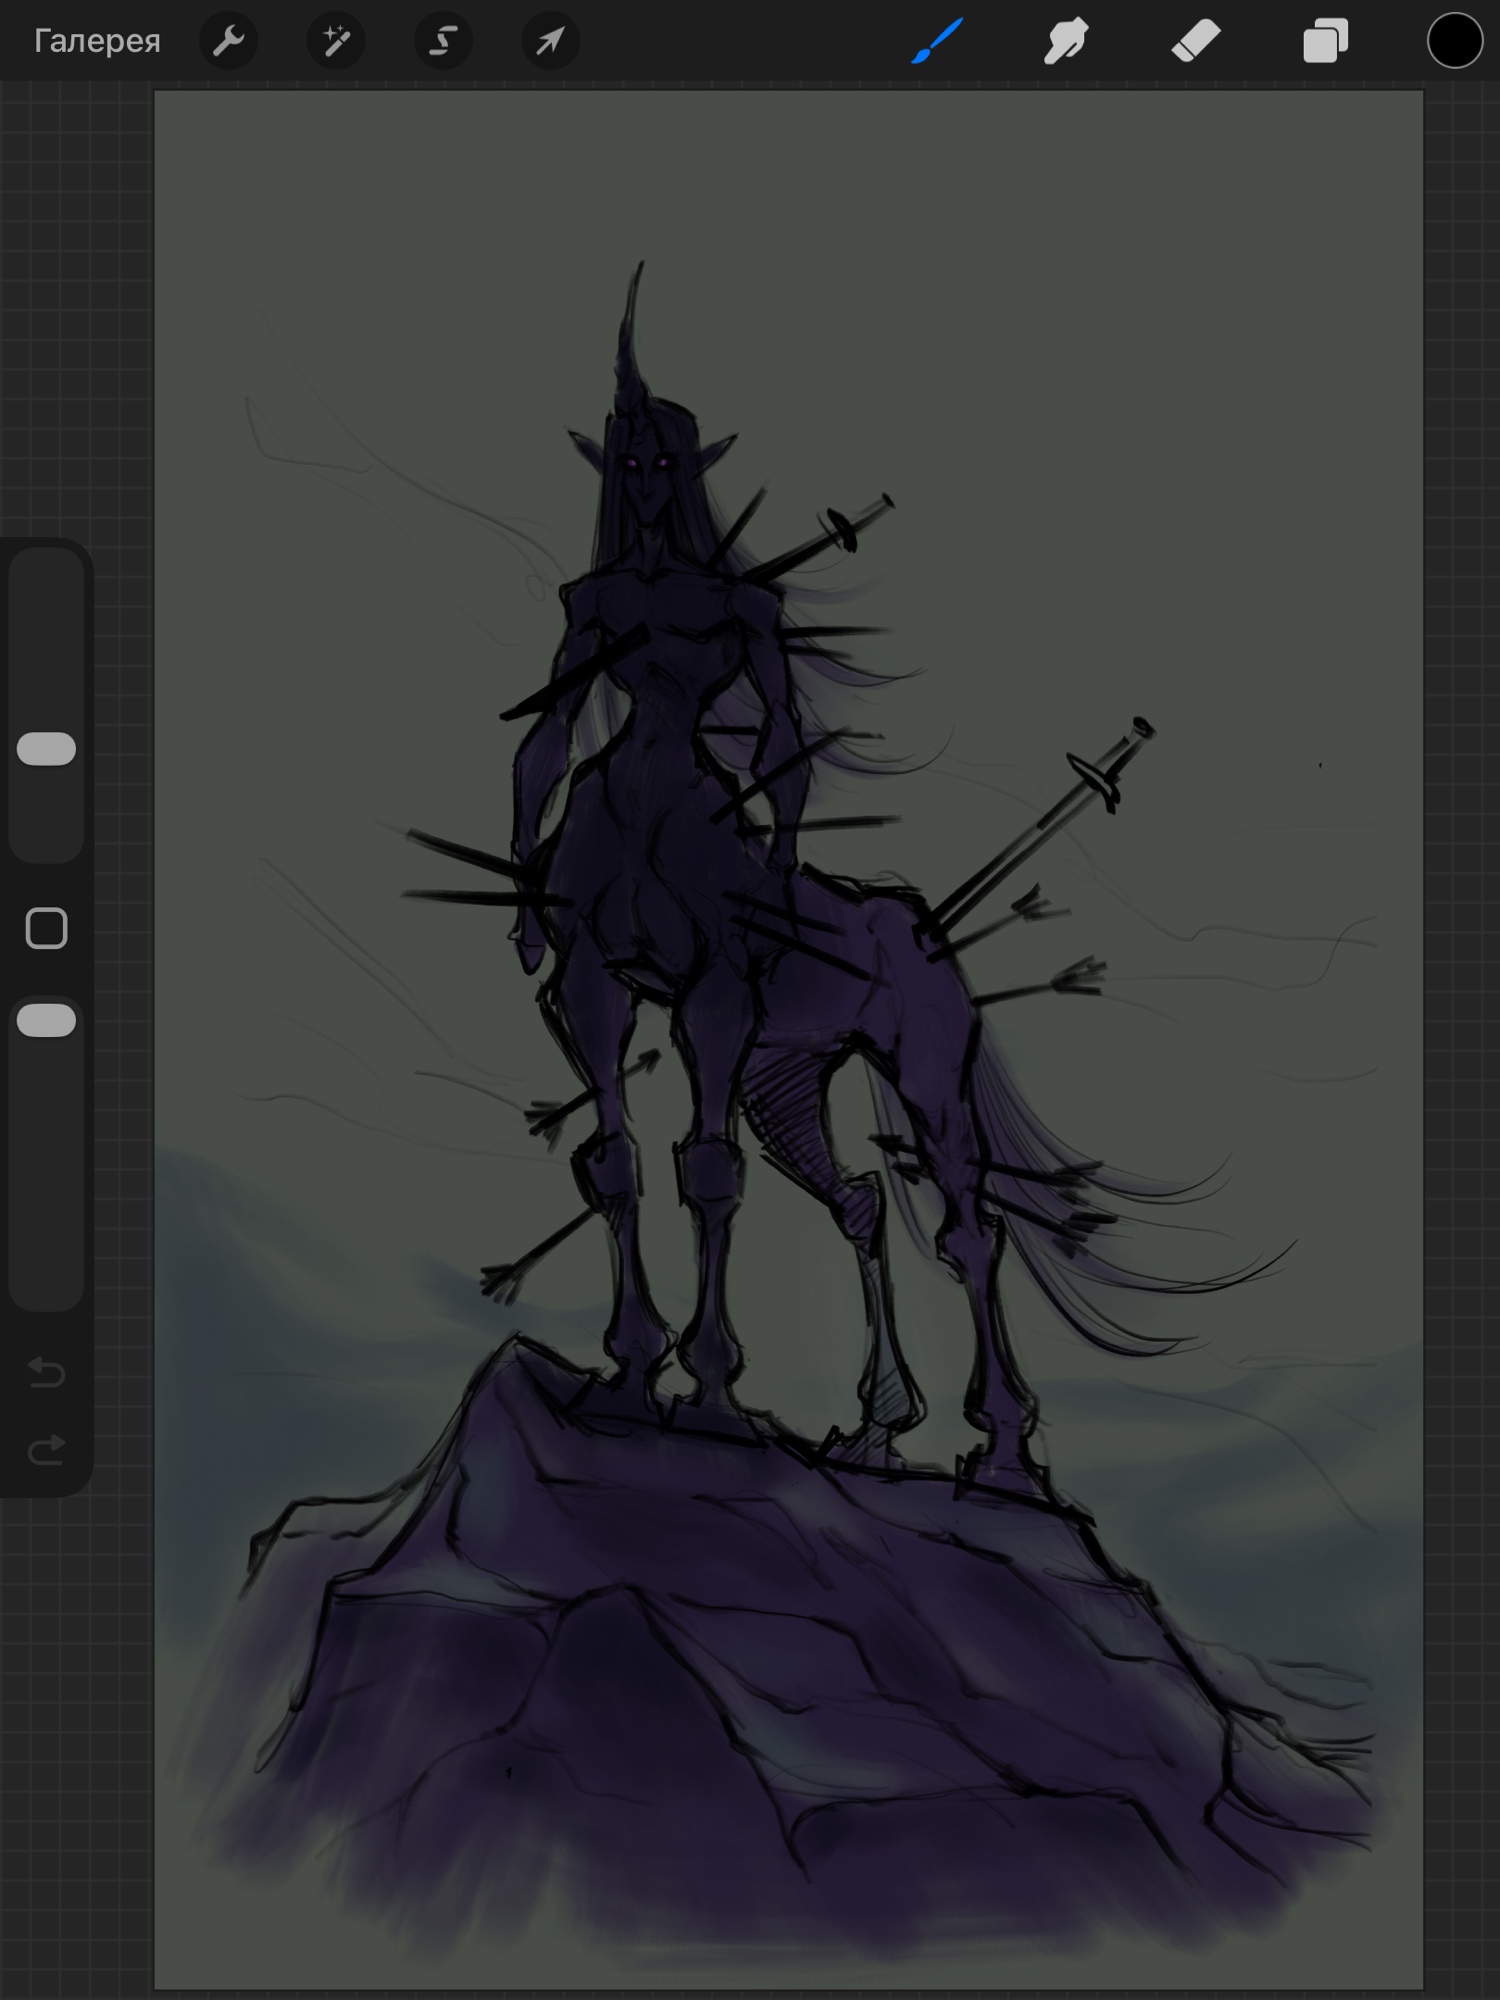Click the centaur's glowing purple eyes on canvas

tap(646, 462)
